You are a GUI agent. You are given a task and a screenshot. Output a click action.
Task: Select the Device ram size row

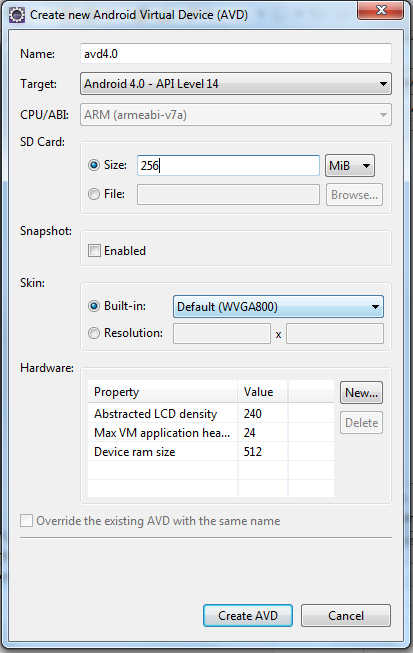point(211,452)
